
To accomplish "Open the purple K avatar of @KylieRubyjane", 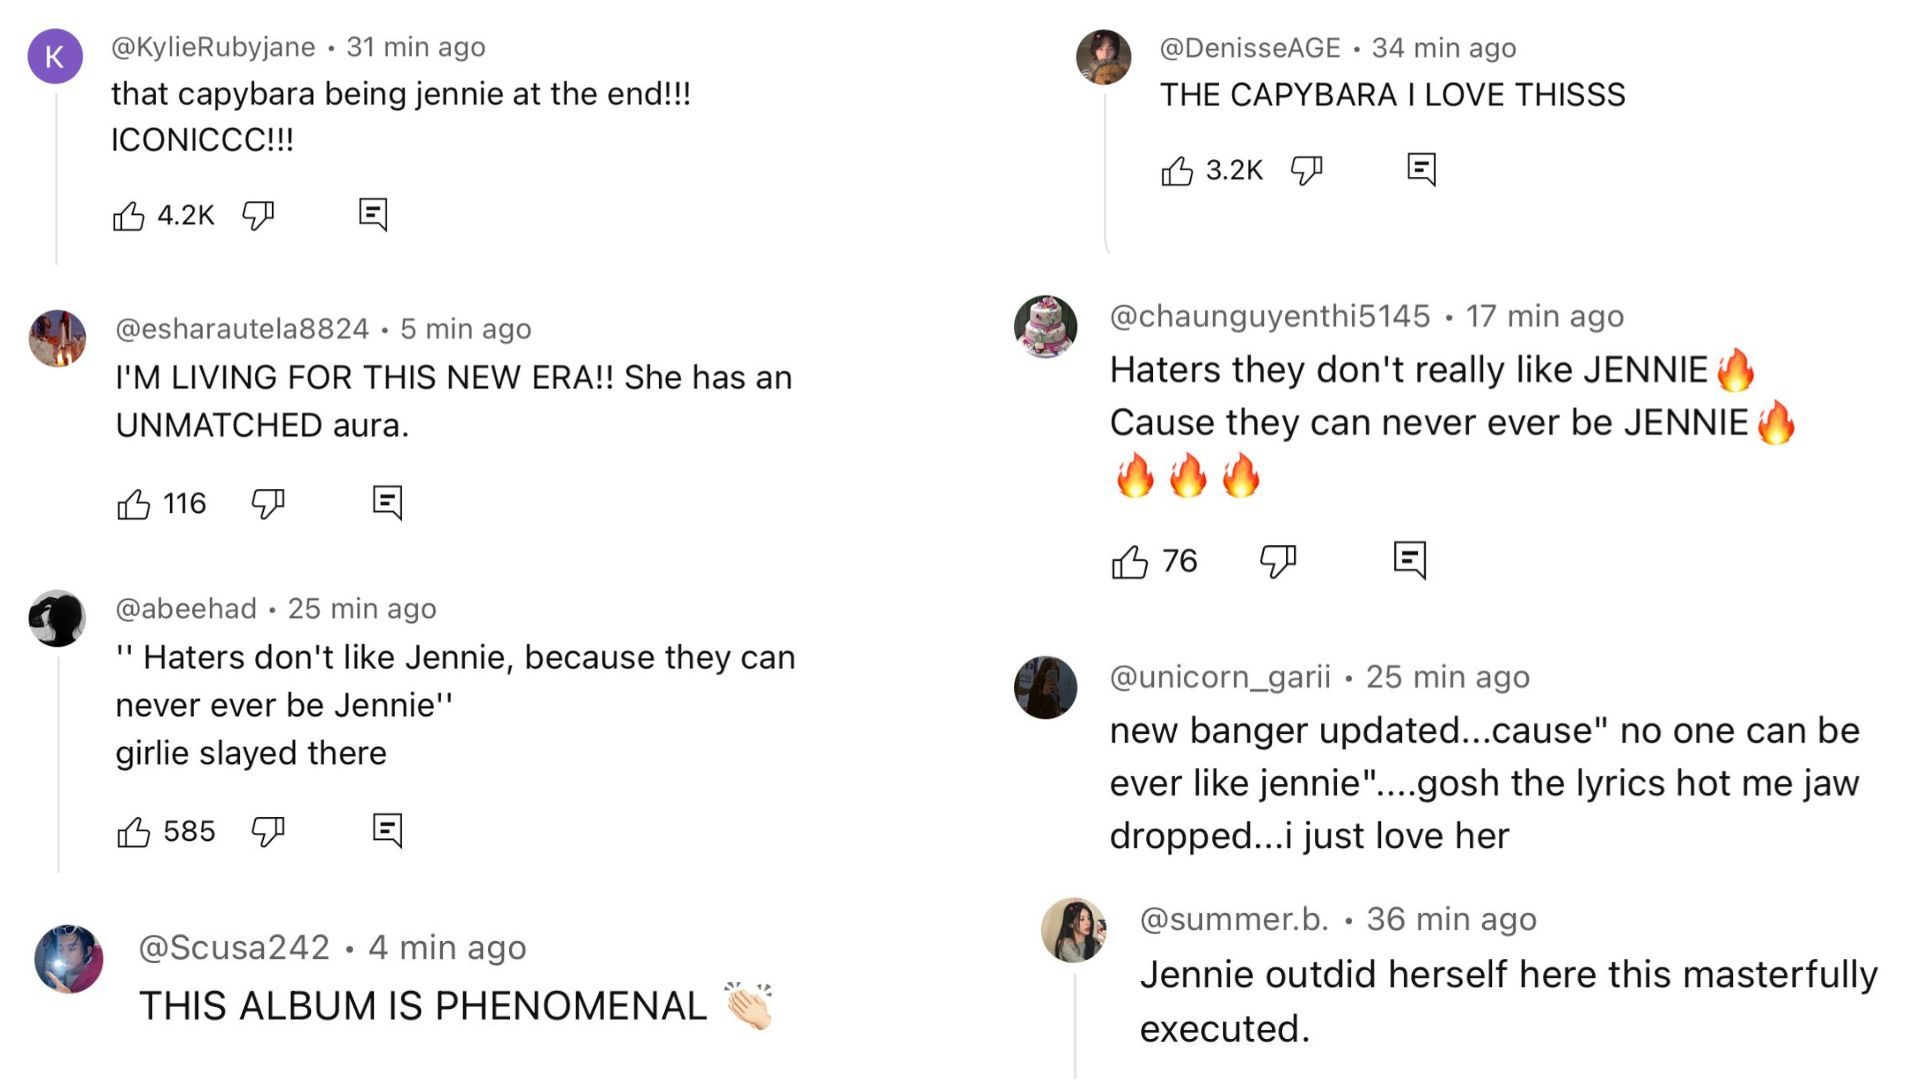I will 55,56.
